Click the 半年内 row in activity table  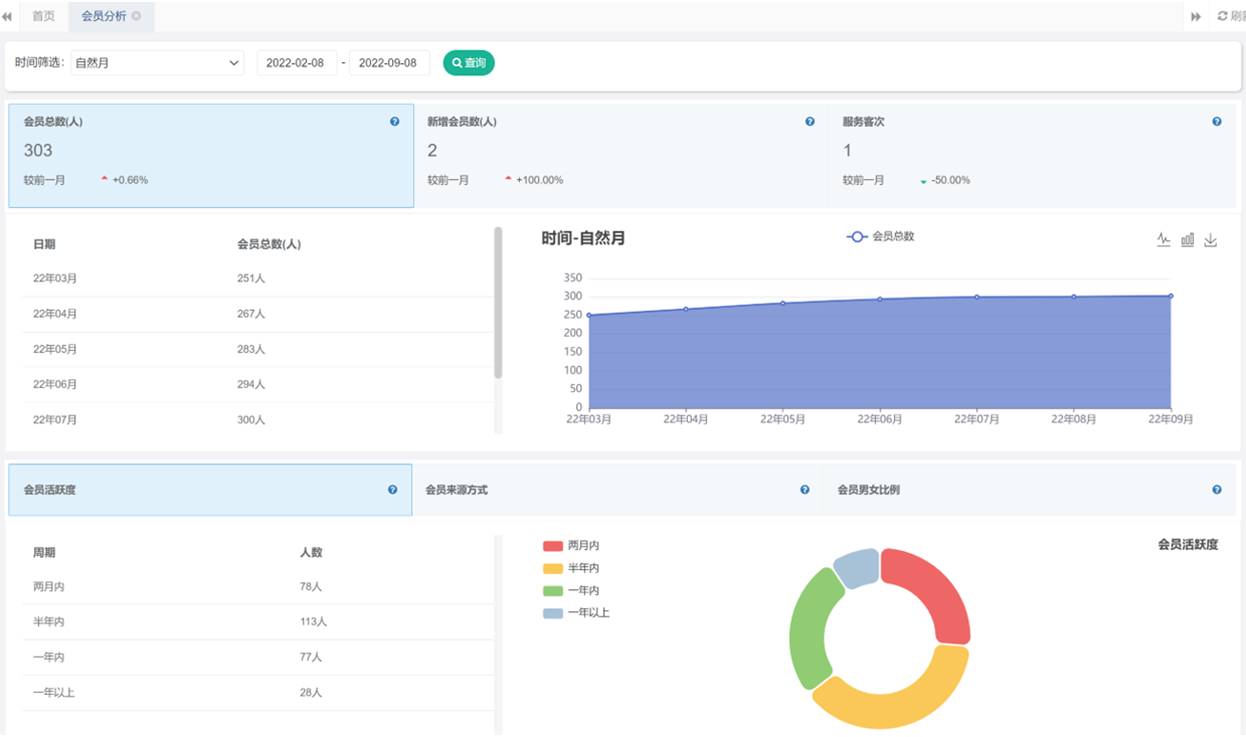[258, 622]
